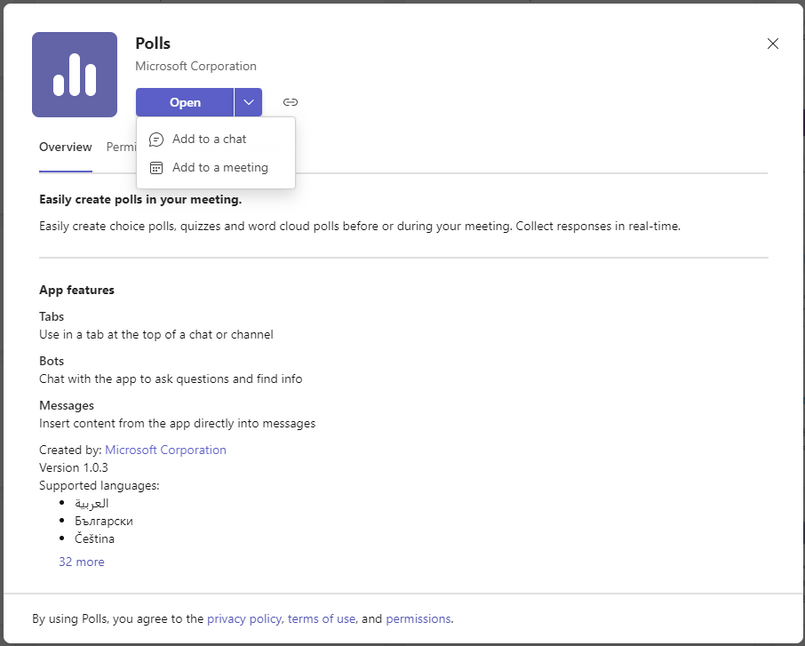Click the calendar icon for meeting option

[156, 167]
